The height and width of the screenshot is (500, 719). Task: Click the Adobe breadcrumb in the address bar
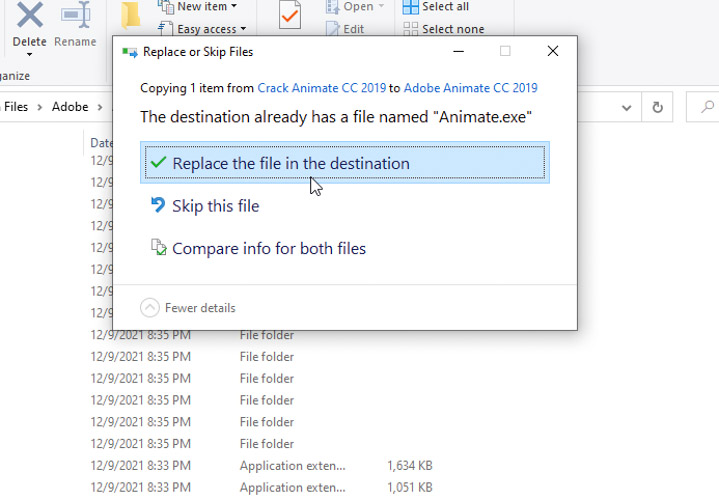70,107
